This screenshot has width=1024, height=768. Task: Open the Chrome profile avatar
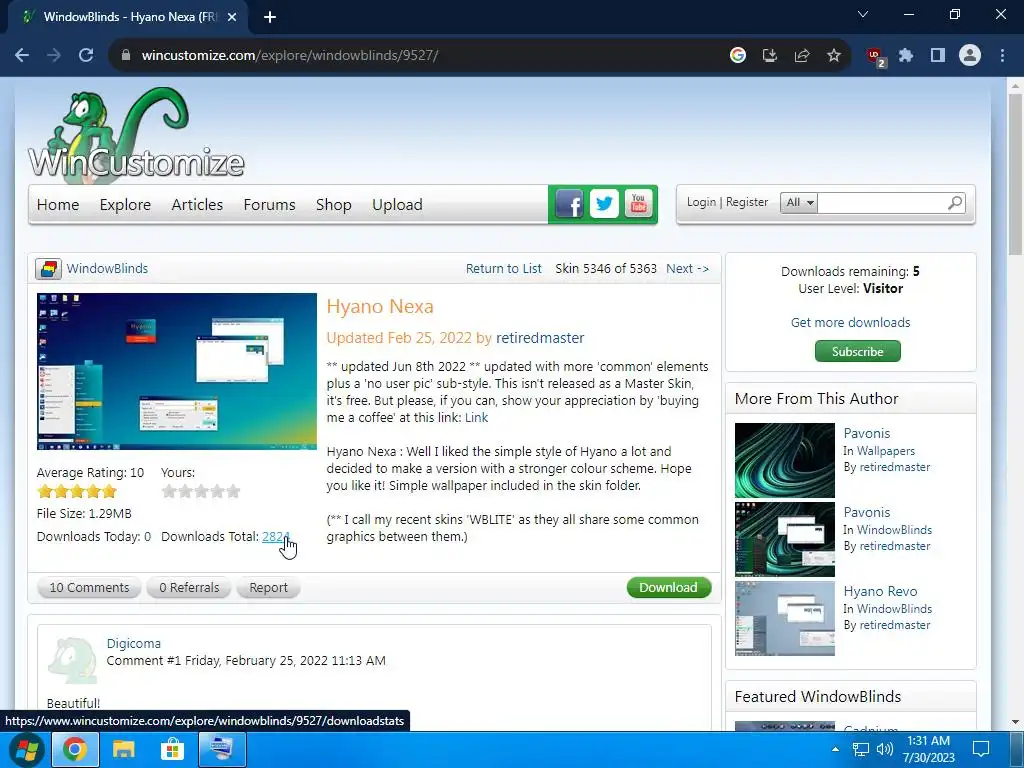[x=970, y=56]
